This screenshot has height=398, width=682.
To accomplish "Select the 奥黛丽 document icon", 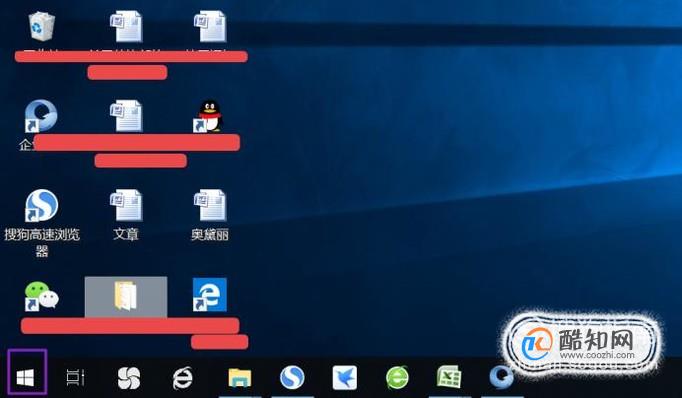I will [210, 205].
